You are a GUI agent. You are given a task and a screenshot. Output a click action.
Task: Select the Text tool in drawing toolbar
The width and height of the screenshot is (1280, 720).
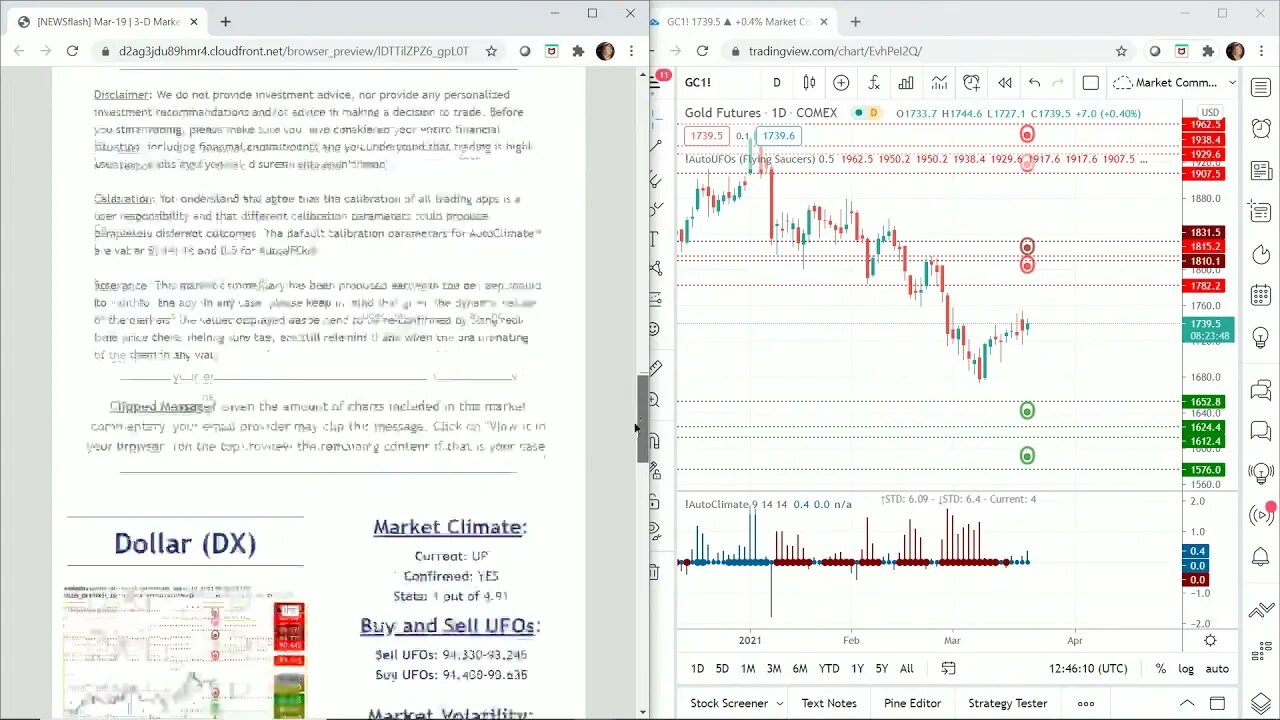point(654,238)
